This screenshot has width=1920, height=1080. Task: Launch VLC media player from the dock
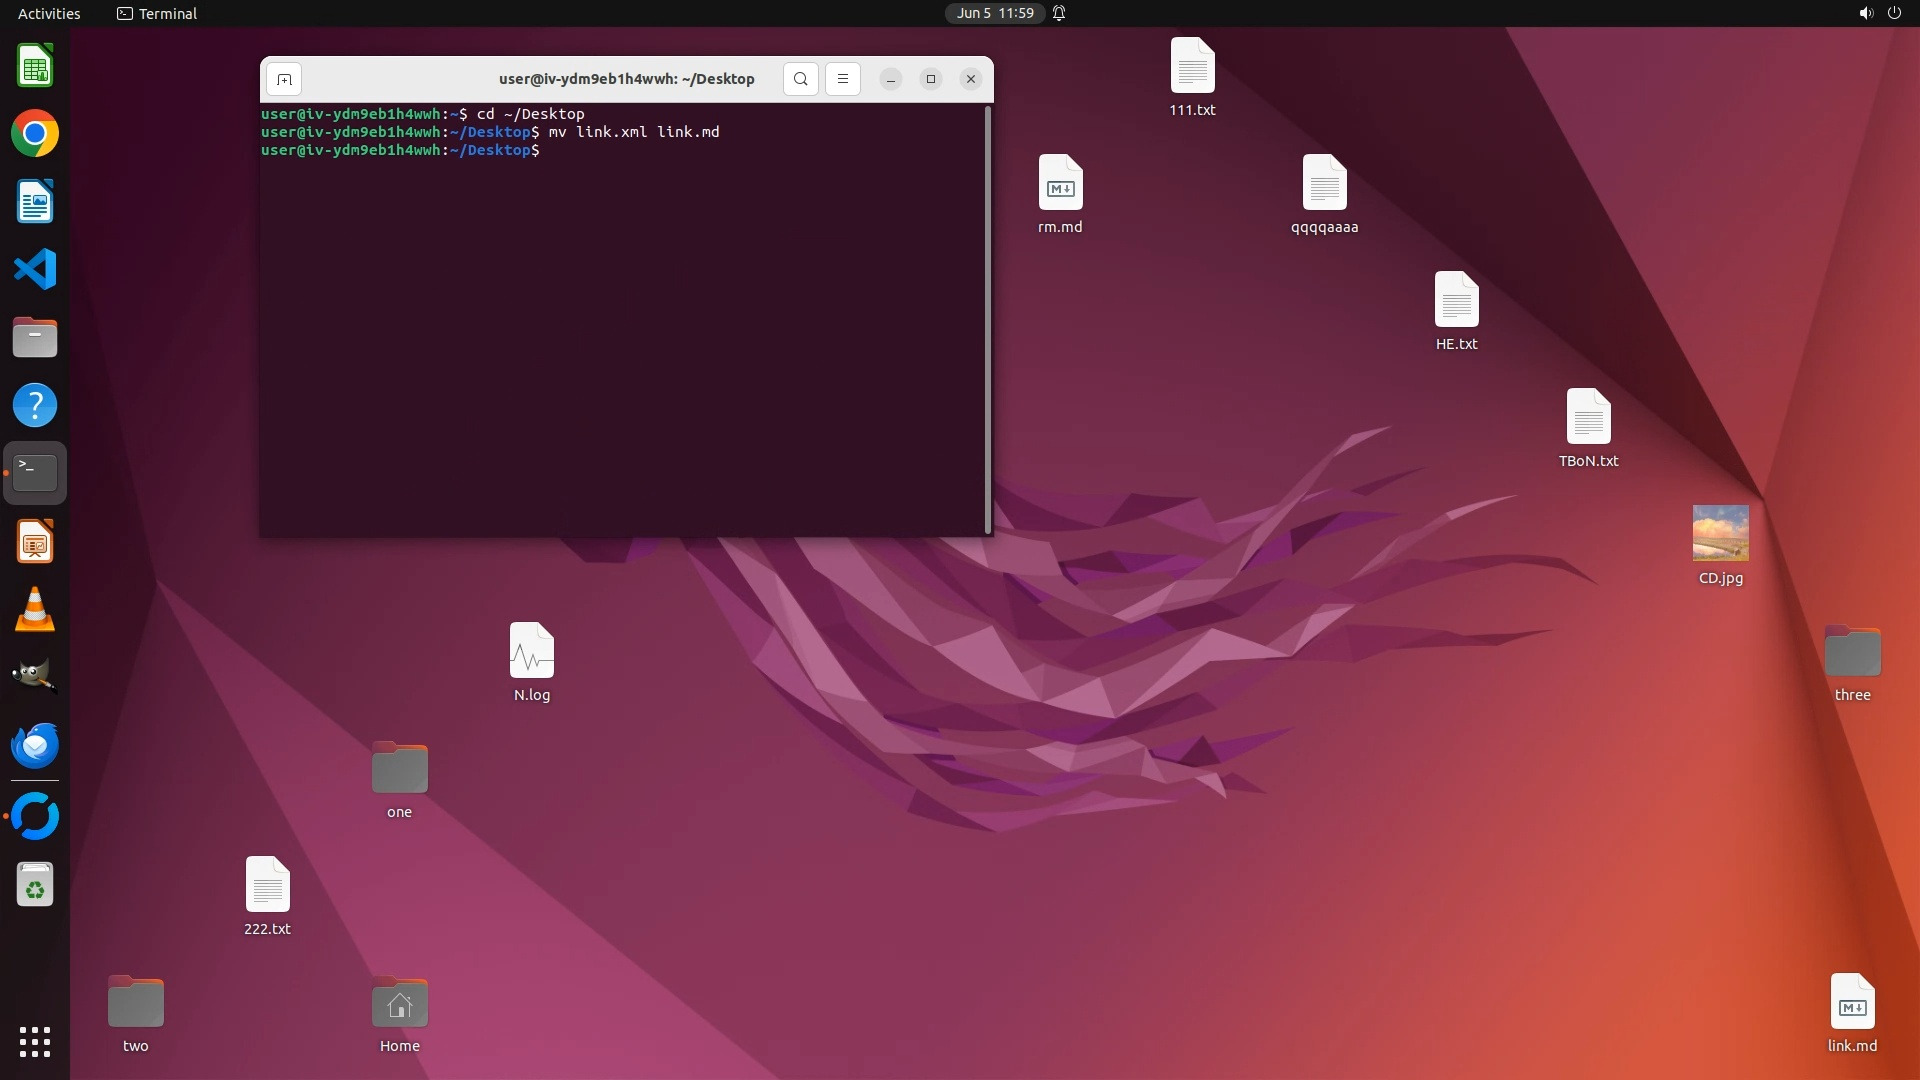pos(35,609)
